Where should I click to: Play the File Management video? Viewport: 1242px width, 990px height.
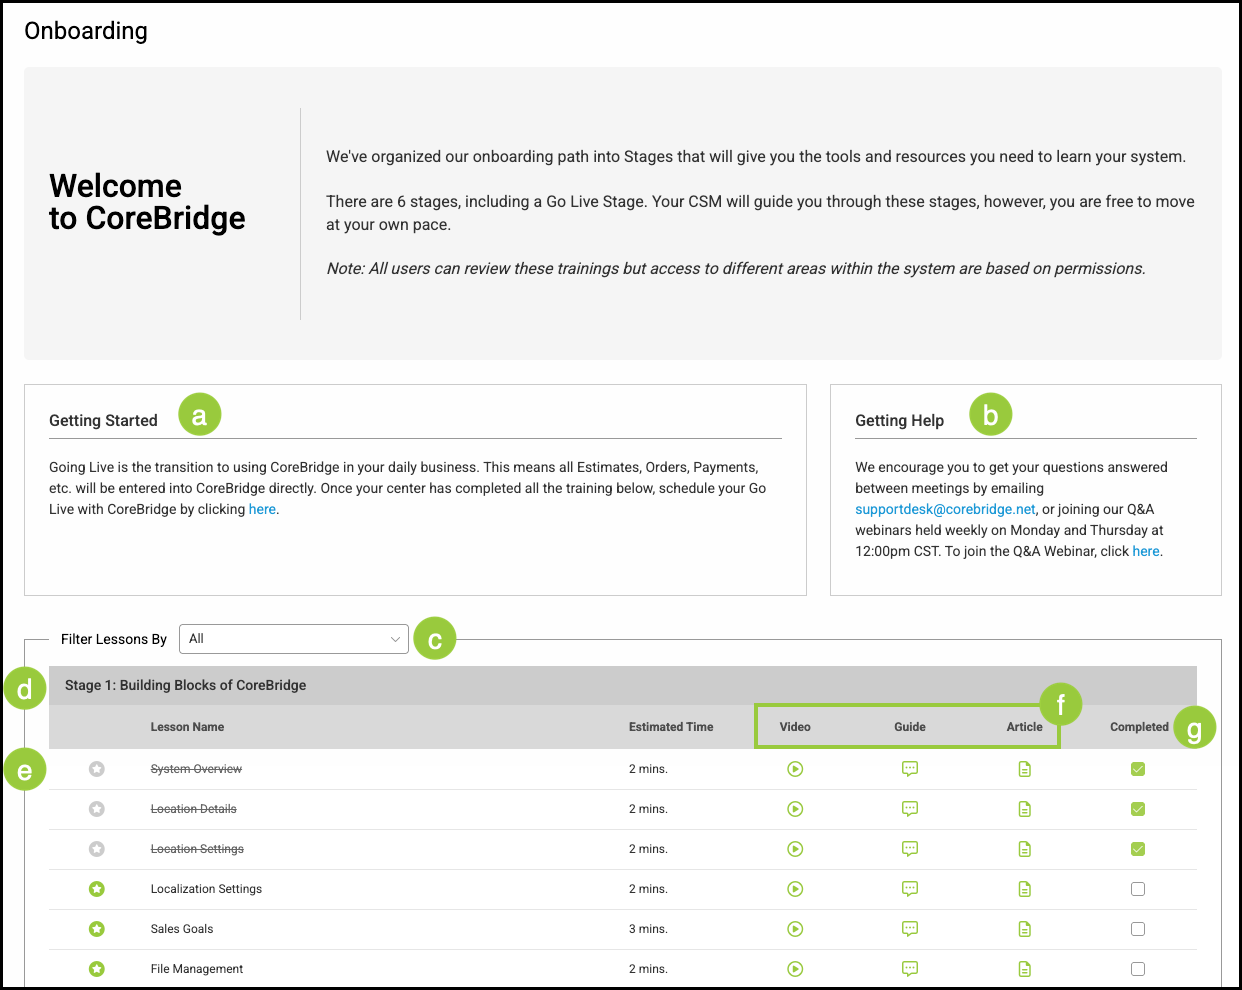coord(795,969)
